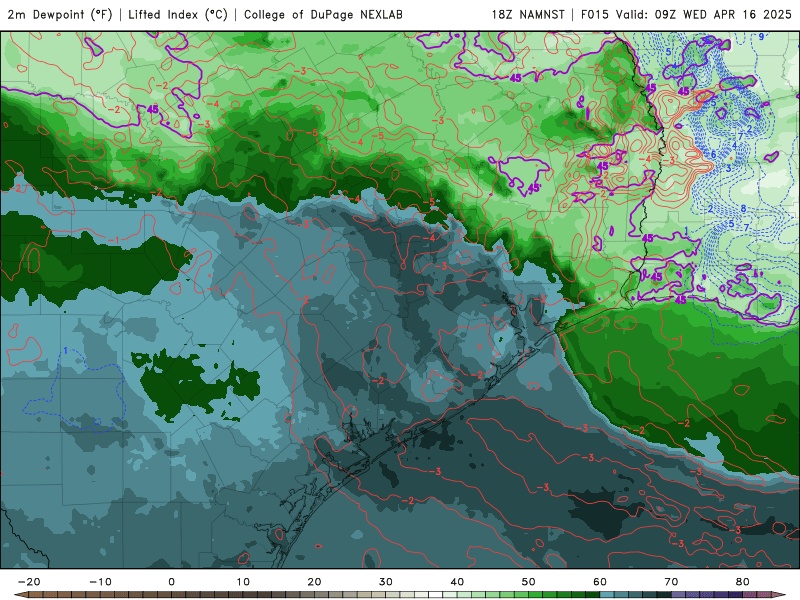Click the 10 value on color scale
The height and width of the screenshot is (600, 800).
[x=243, y=582]
